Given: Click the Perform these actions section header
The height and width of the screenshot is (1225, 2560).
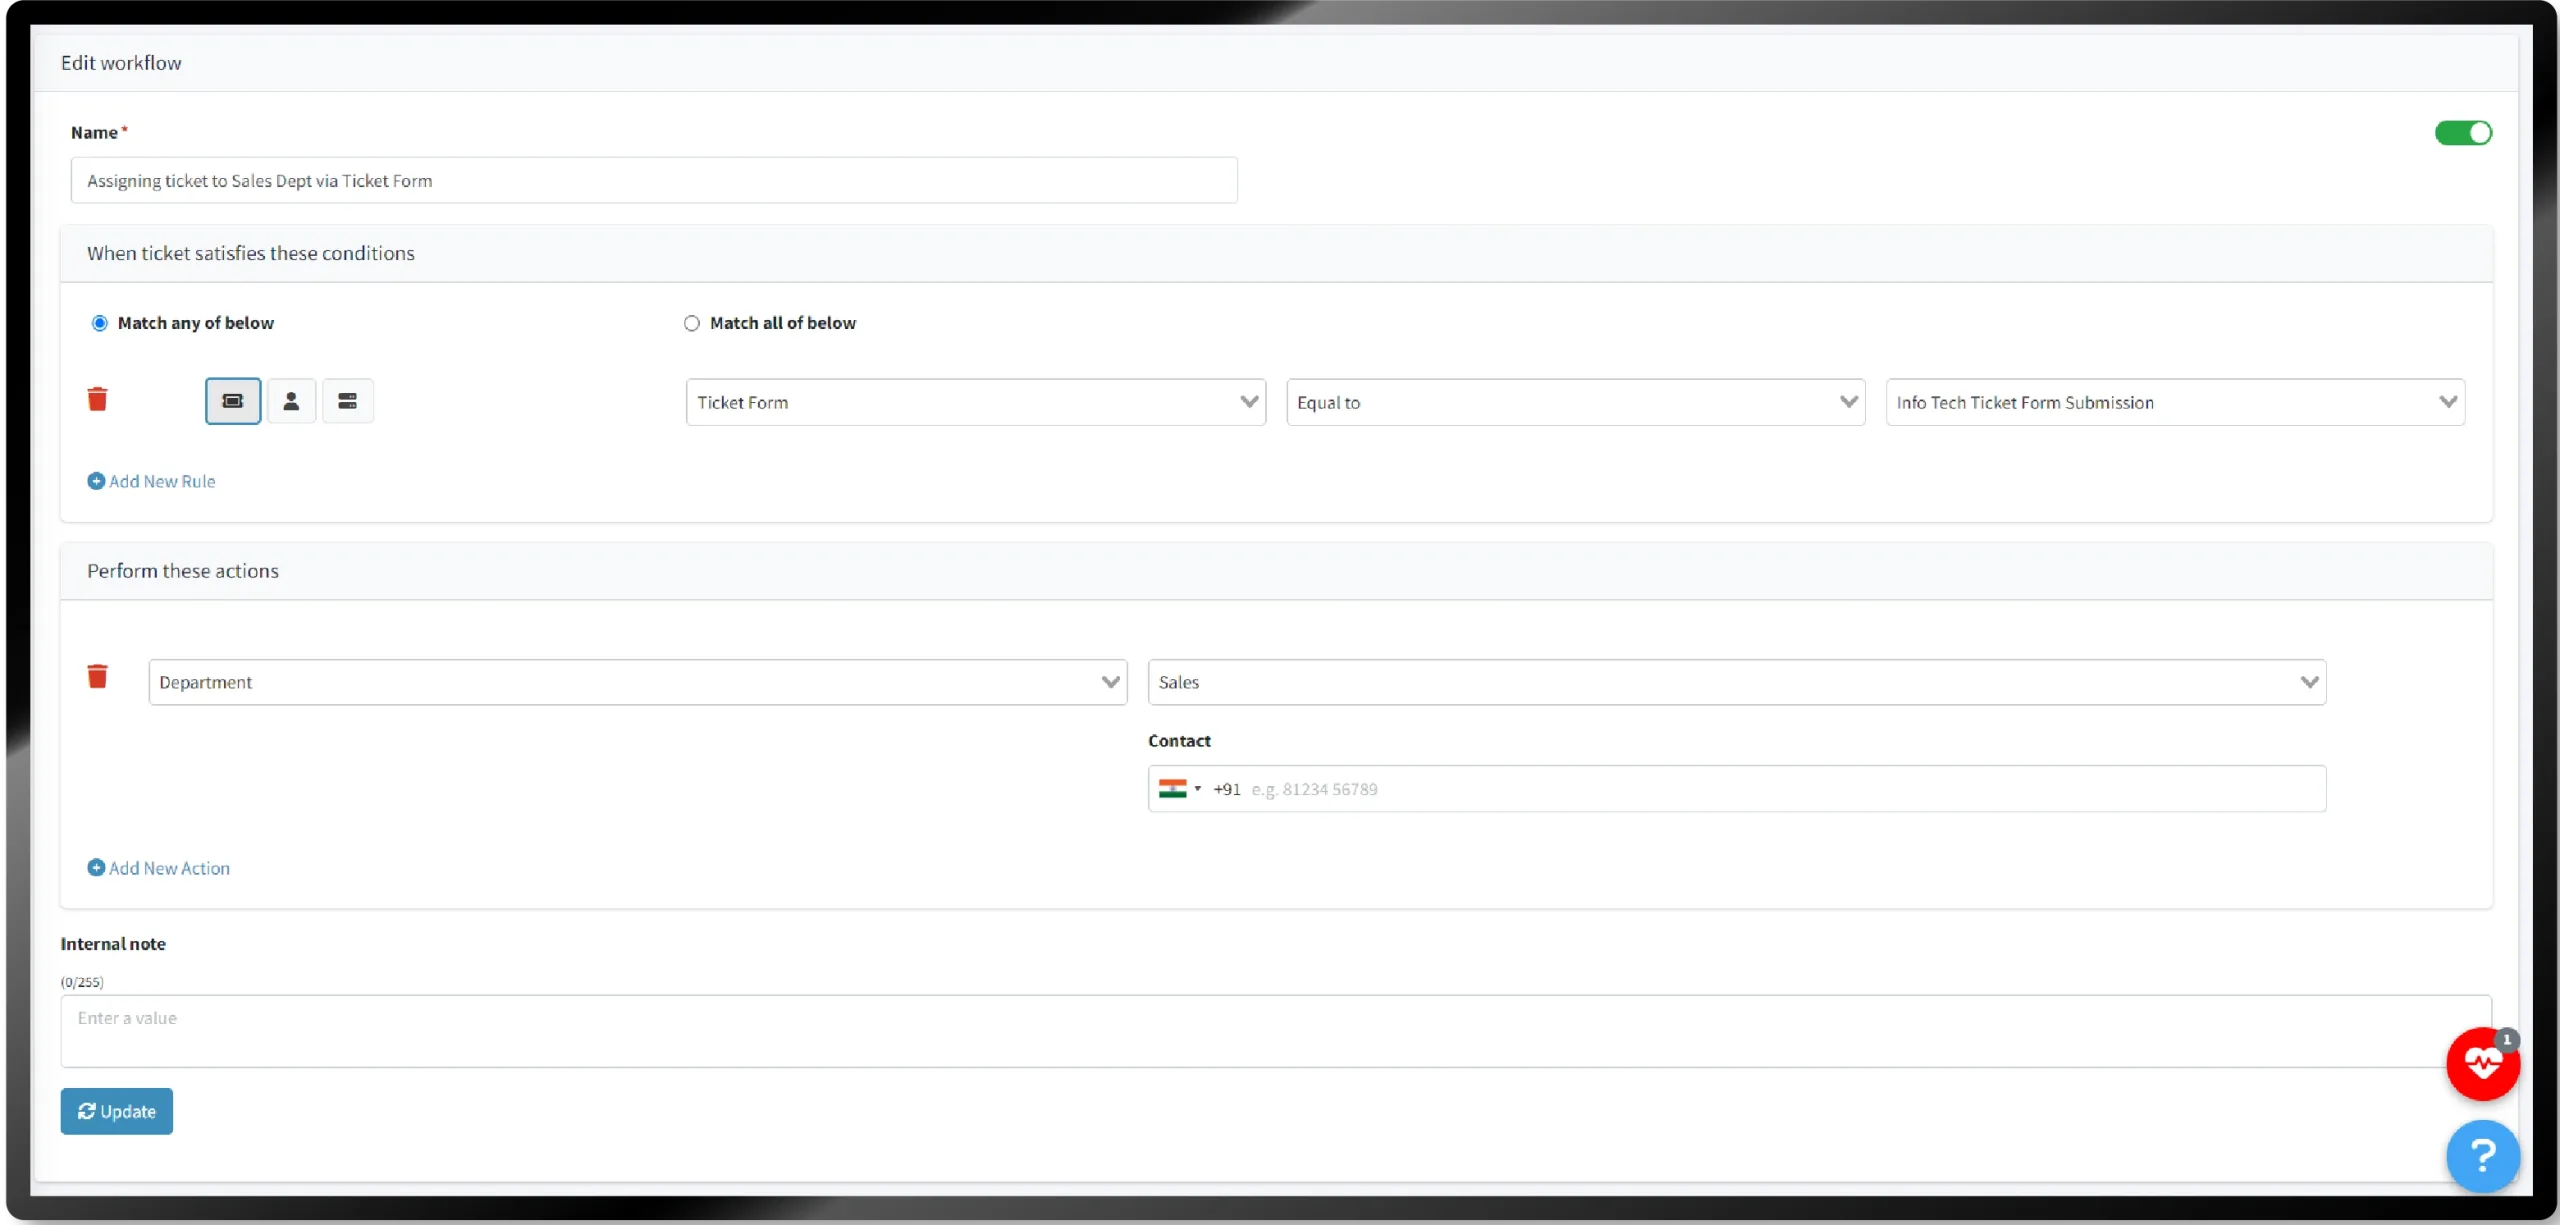Looking at the screenshot, I should [183, 570].
